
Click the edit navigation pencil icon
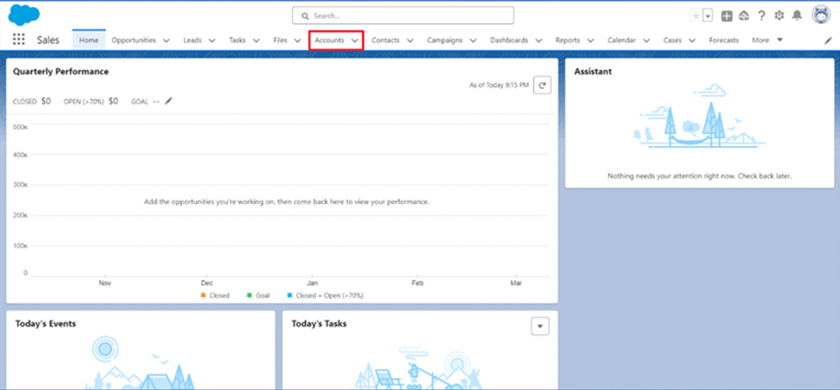point(828,40)
